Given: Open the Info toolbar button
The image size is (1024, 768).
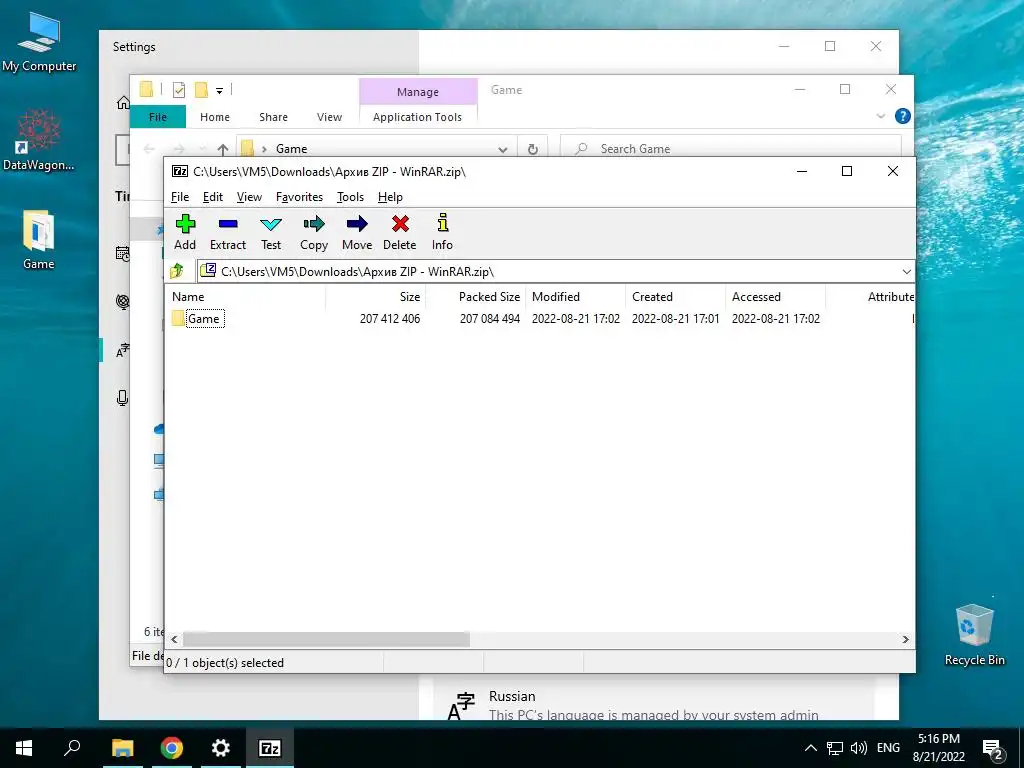Looking at the screenshot, I should pyautogui.click(x=442, y=232).
